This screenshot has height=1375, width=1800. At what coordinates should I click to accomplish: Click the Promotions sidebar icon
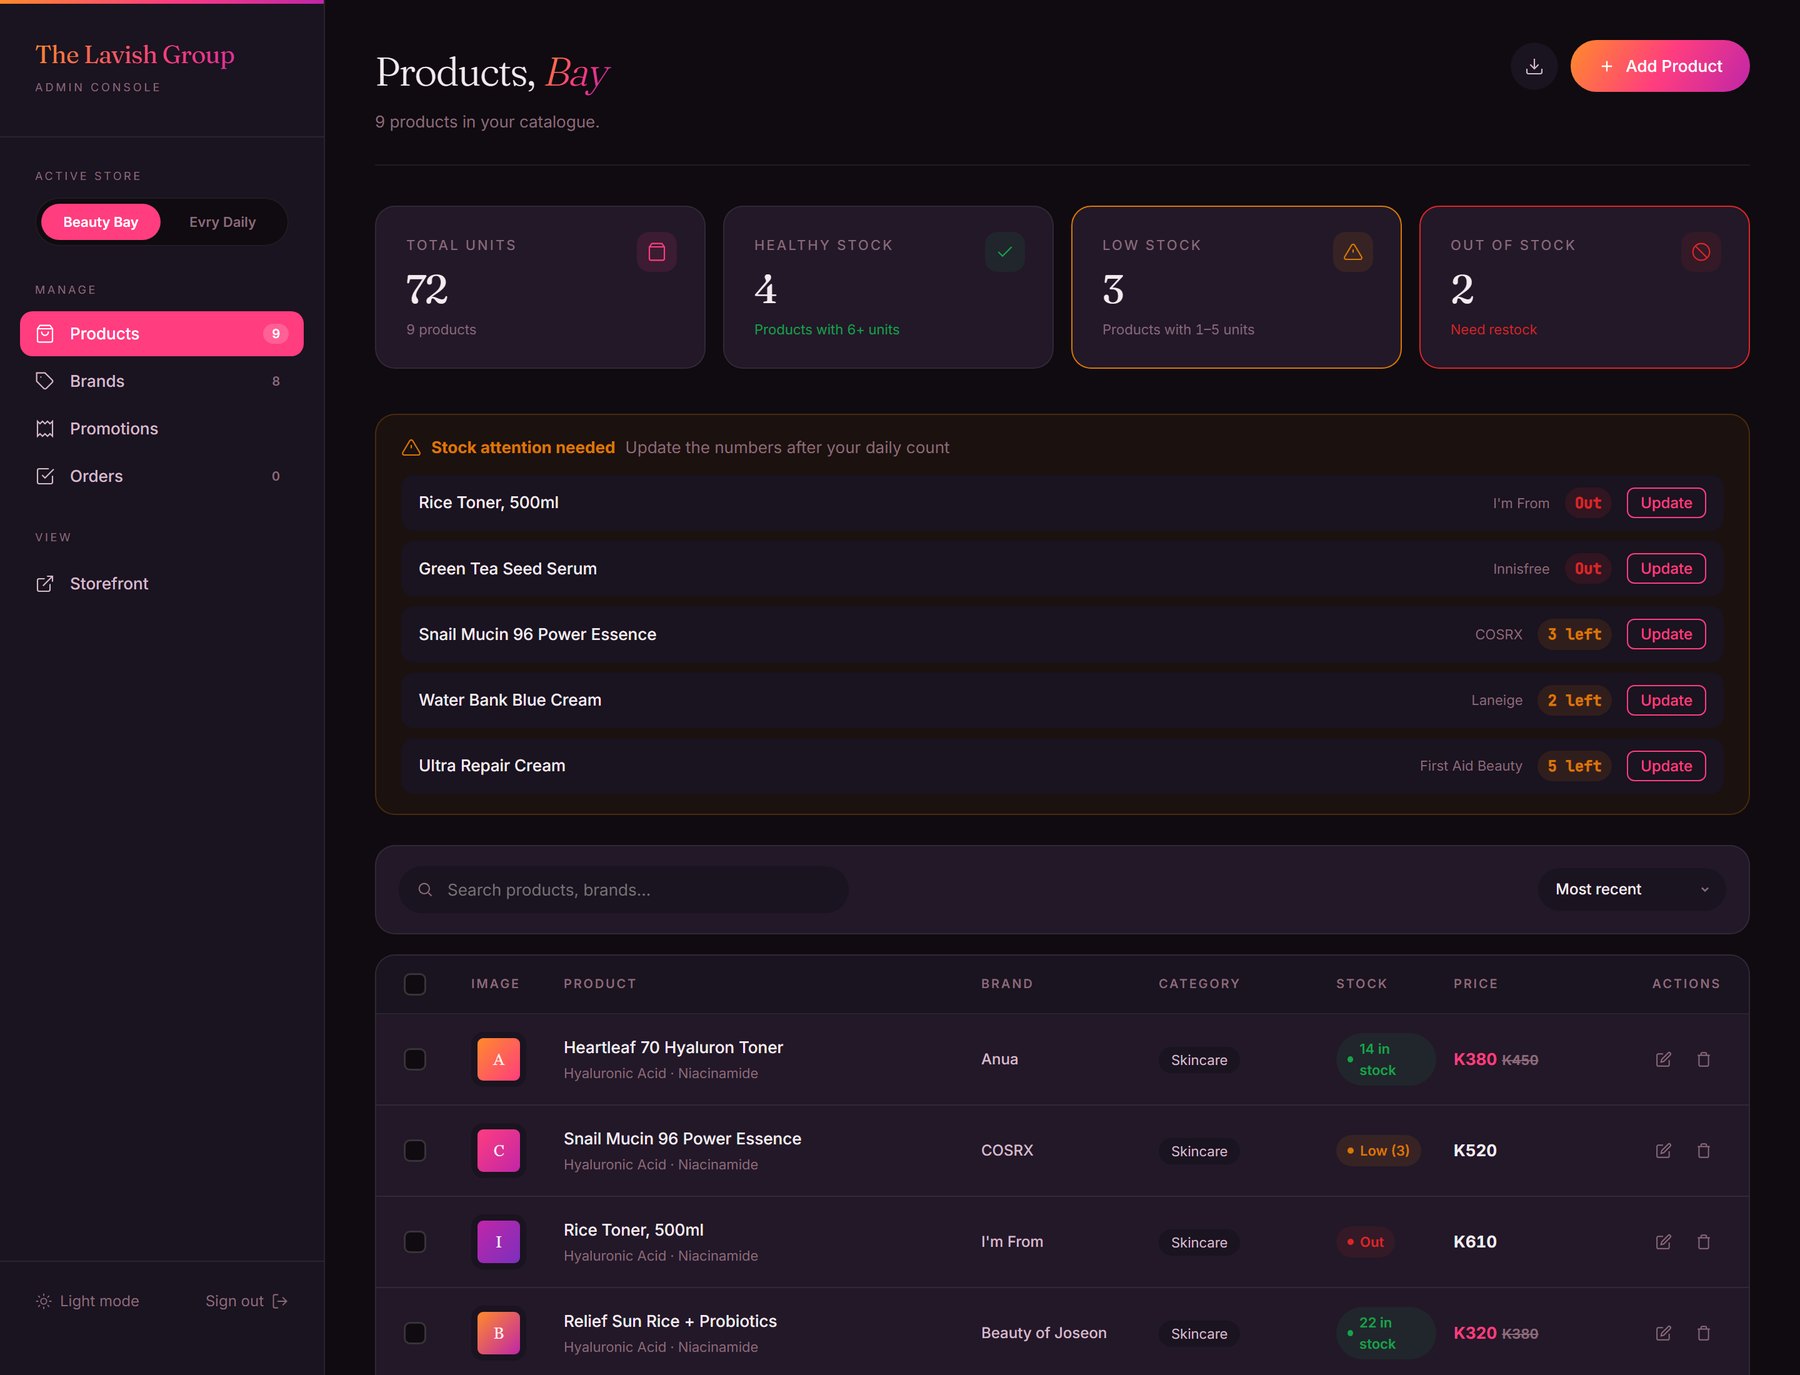coord(45,429)
